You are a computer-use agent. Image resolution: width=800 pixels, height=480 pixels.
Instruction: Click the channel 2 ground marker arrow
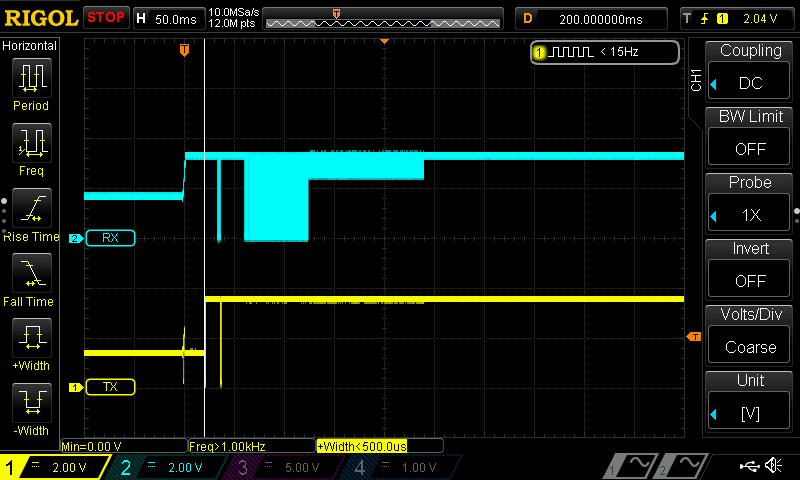76,238
